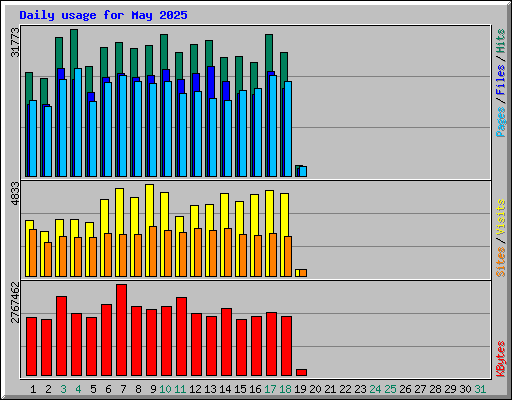Click the orange Sites legend label
Viewport: 512px width, 400px height.
[x=500, y=262]
